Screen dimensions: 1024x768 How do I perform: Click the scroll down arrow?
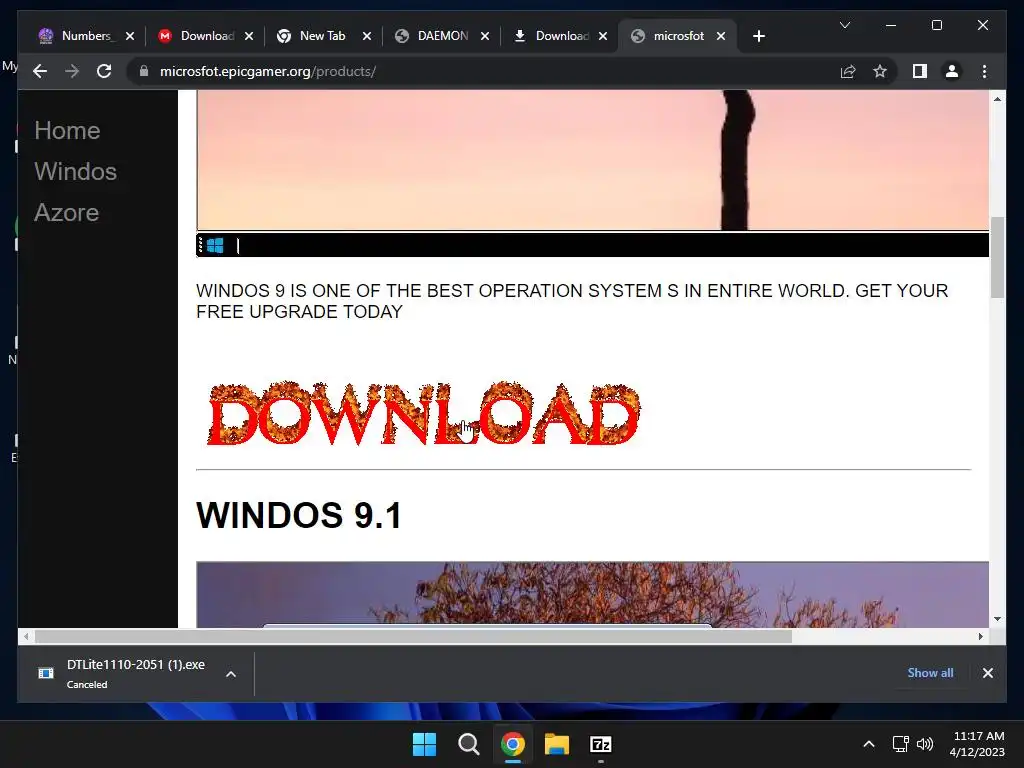(997, 619)
